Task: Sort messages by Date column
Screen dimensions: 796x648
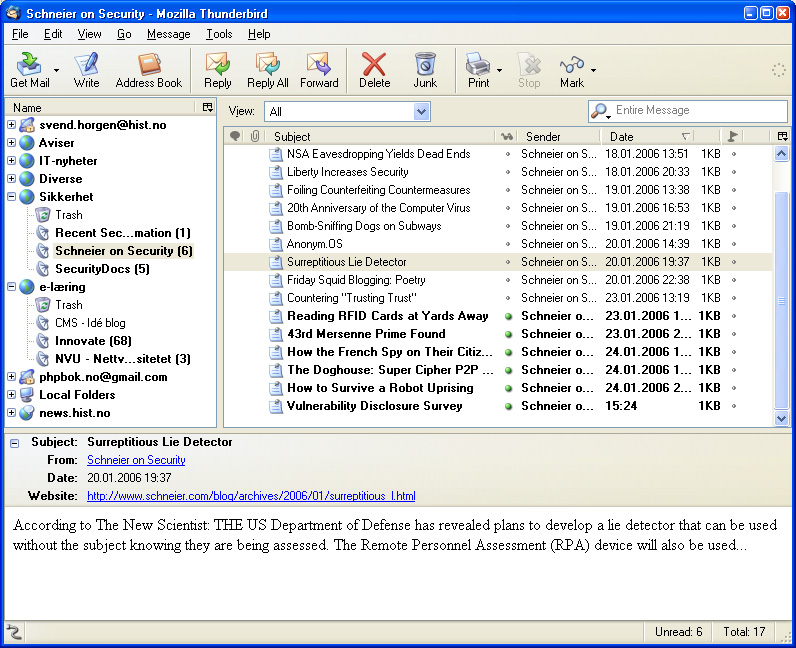Action: pos(648,136)
